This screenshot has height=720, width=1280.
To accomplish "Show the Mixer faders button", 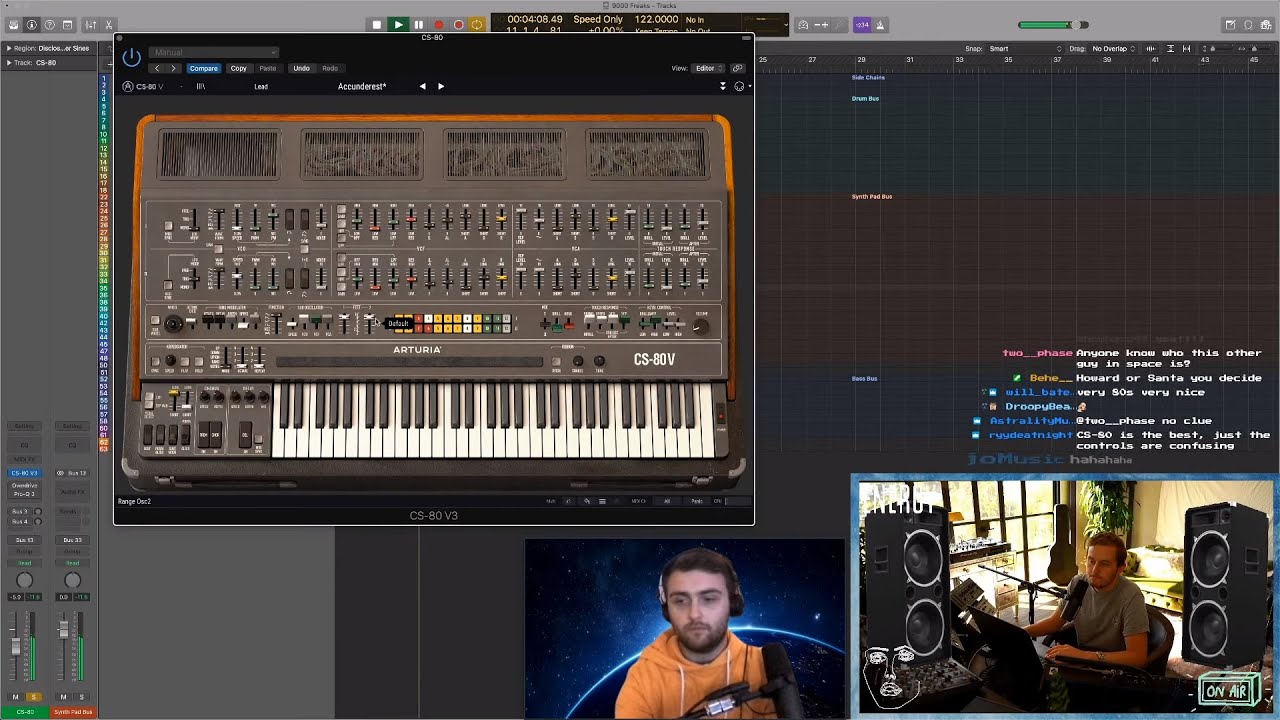I will pos(90,25).
